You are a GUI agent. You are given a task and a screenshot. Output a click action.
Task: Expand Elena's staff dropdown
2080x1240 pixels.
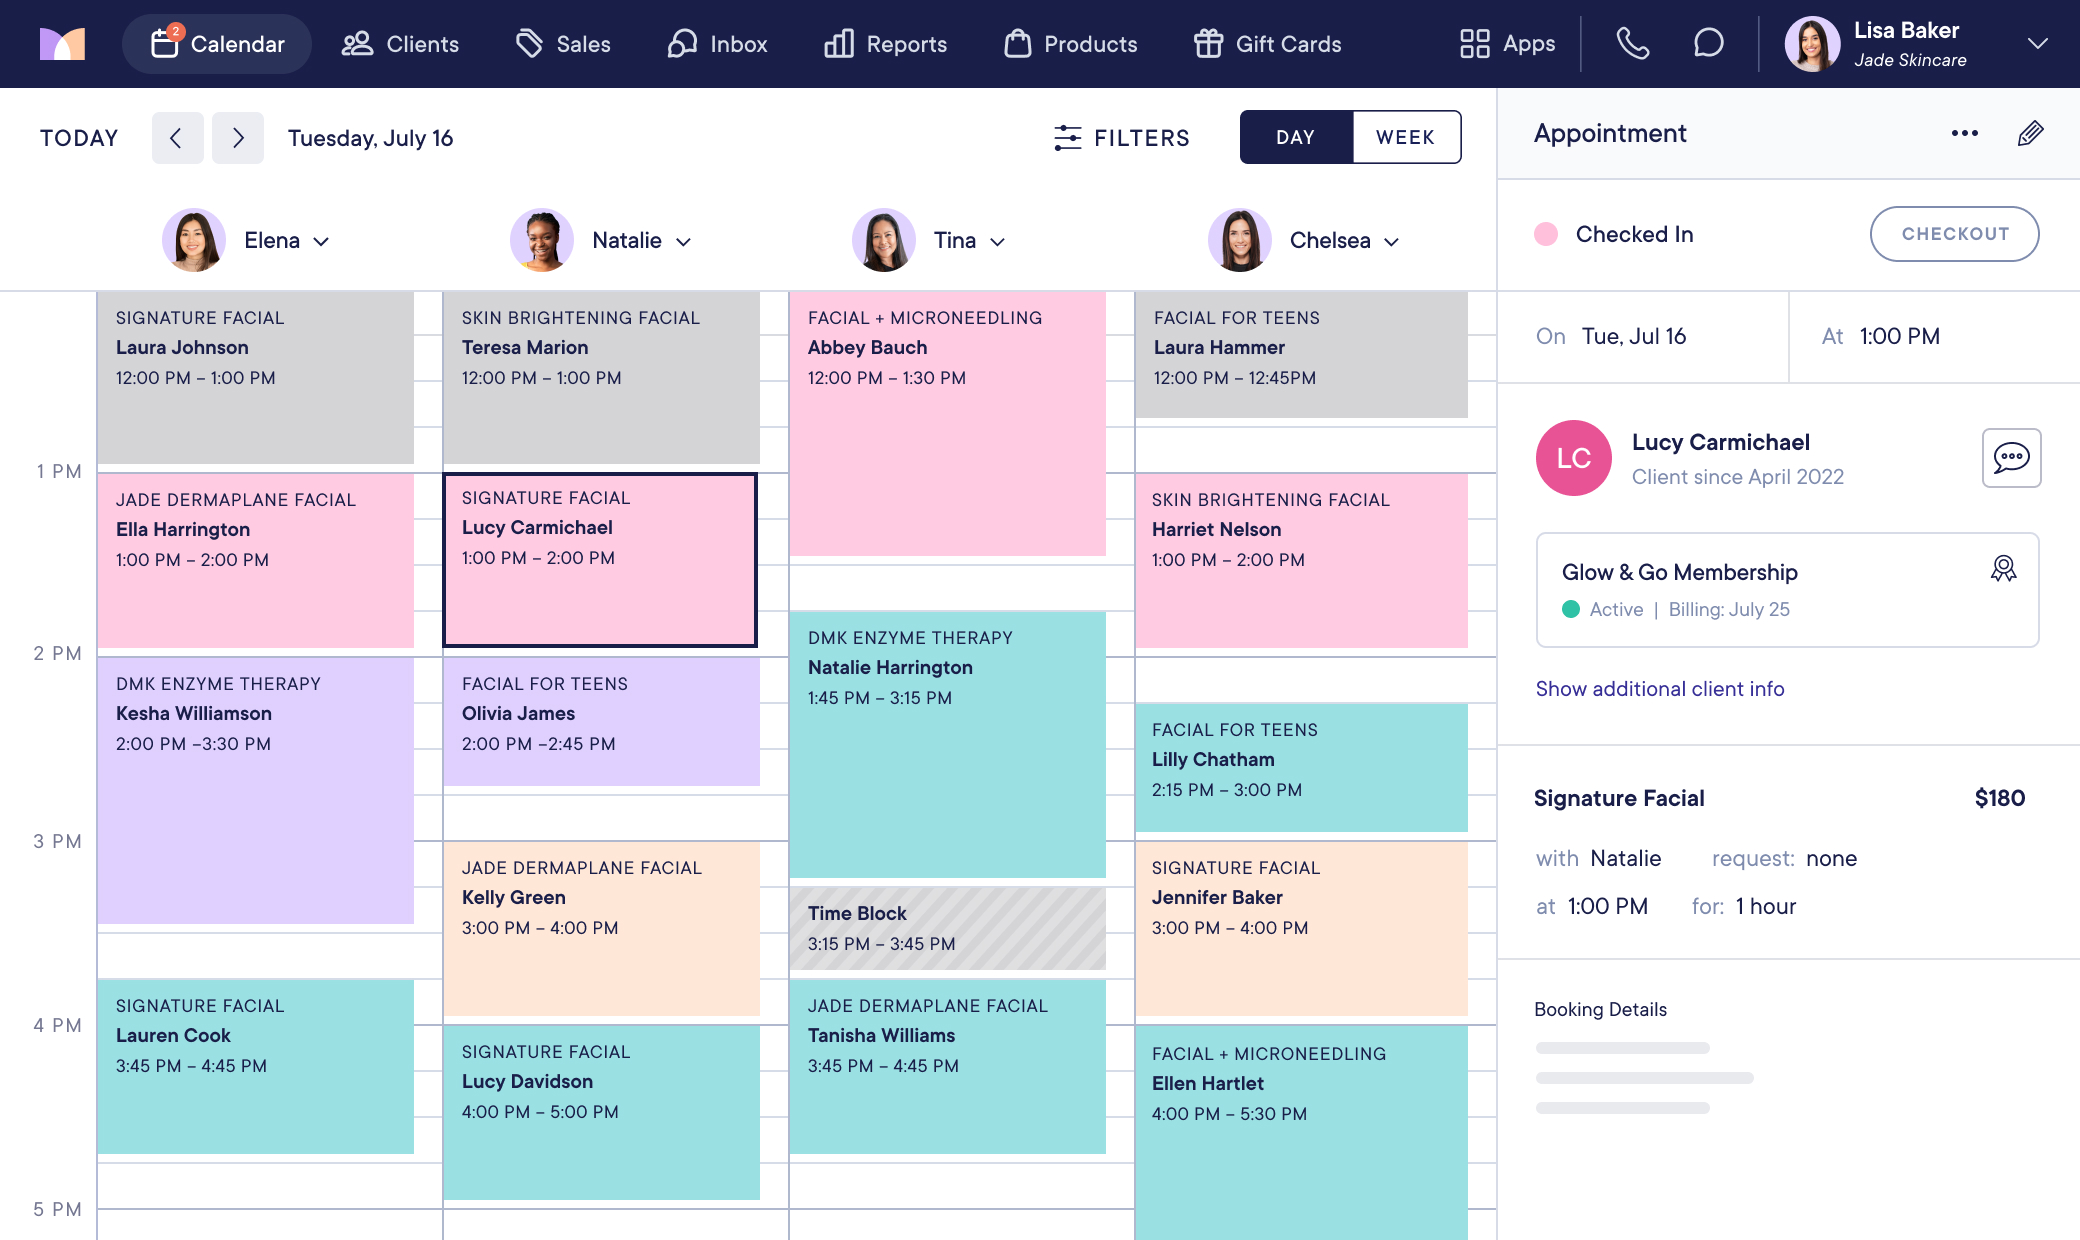tap(321, 241)
